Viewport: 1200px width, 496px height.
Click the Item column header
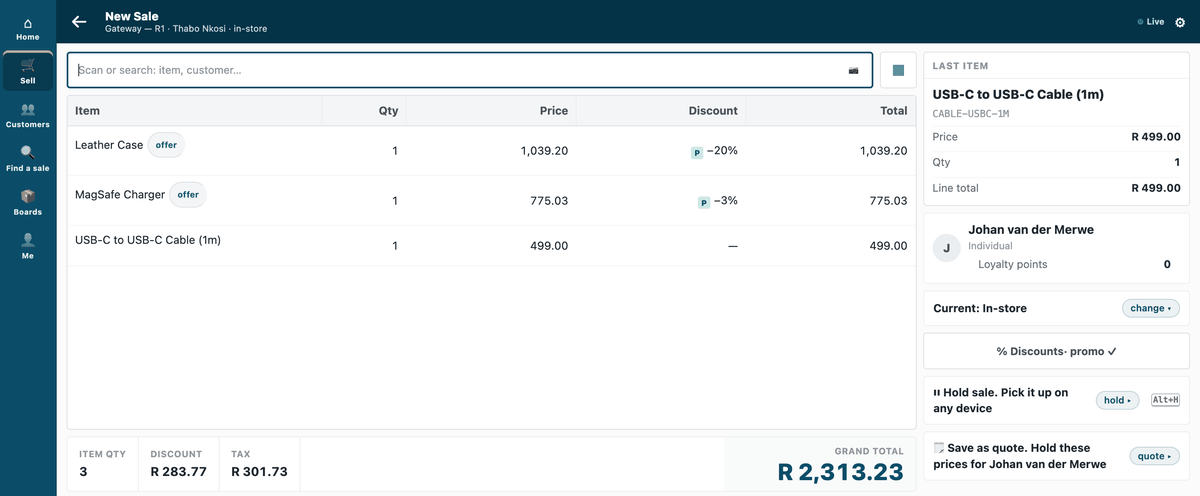click(x=195, y=111)
